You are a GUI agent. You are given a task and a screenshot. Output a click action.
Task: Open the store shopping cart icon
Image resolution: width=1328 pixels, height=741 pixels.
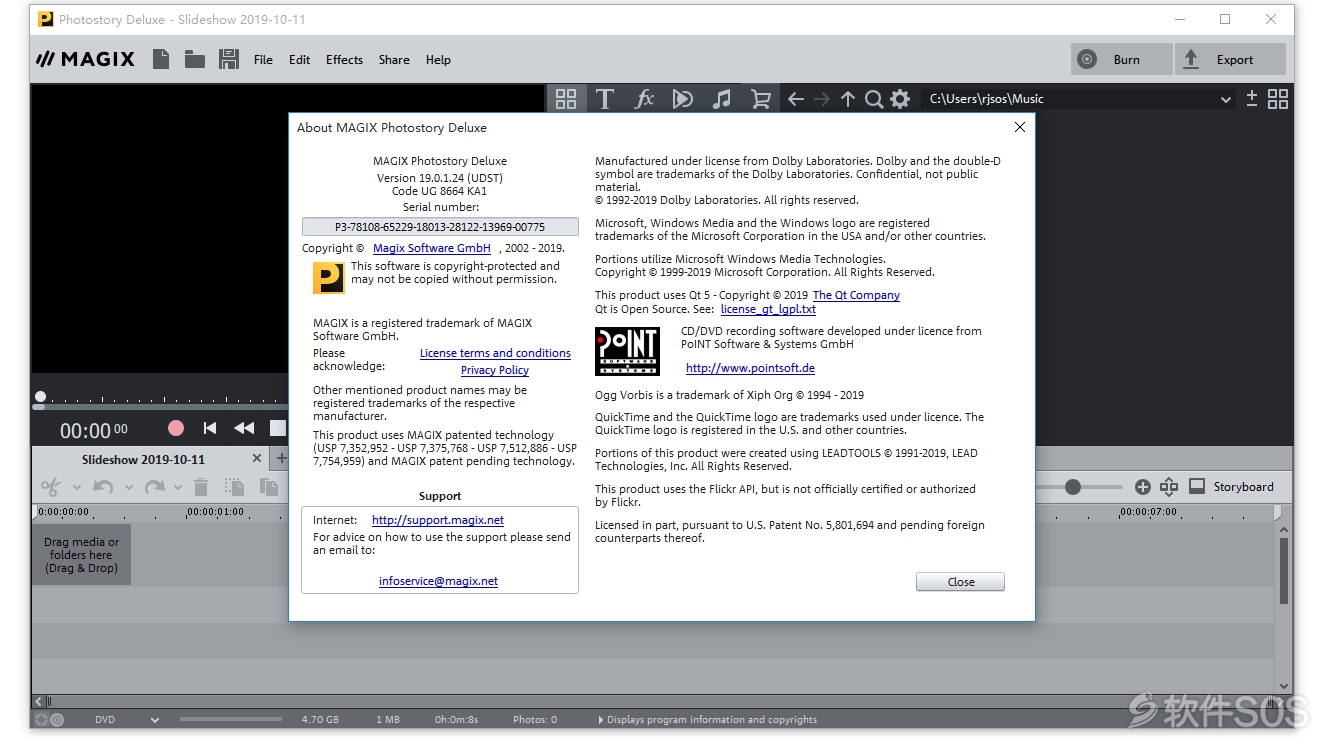pyautogui.click(x=761, y=98)
